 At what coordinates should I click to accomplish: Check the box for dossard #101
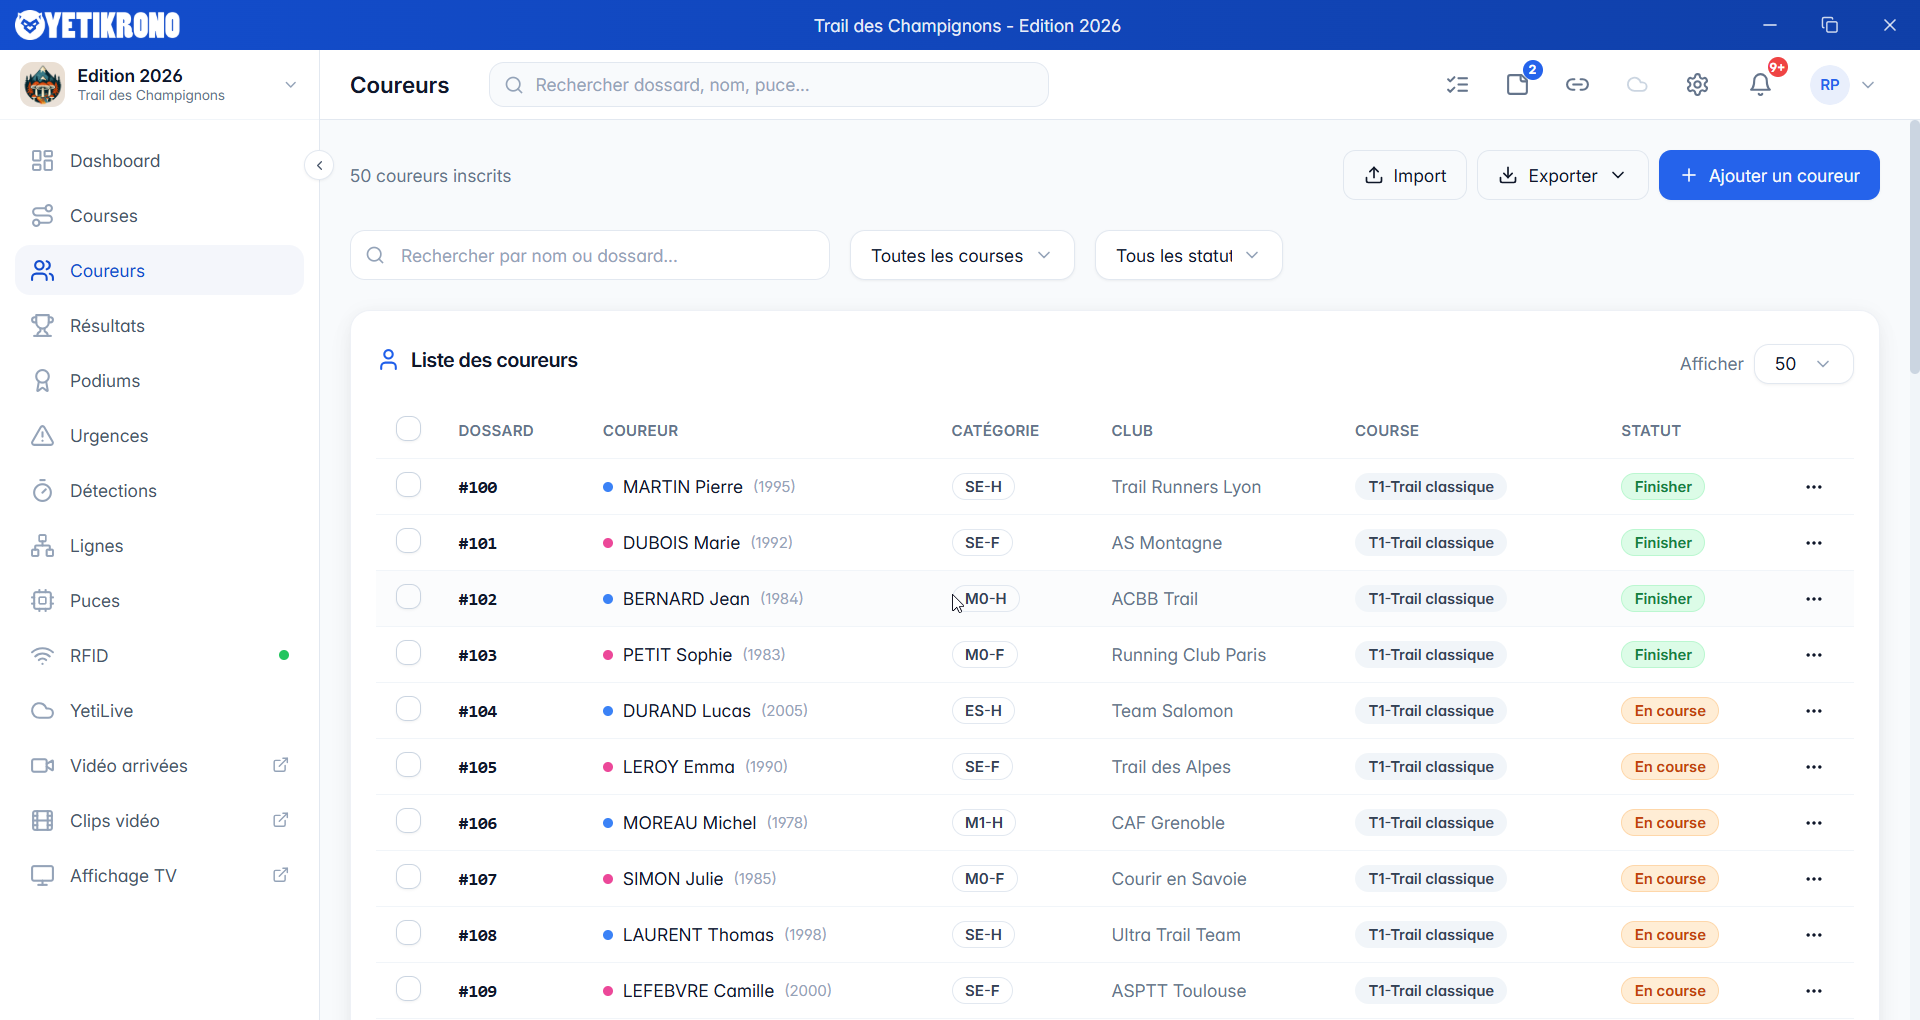click(408, 541)
